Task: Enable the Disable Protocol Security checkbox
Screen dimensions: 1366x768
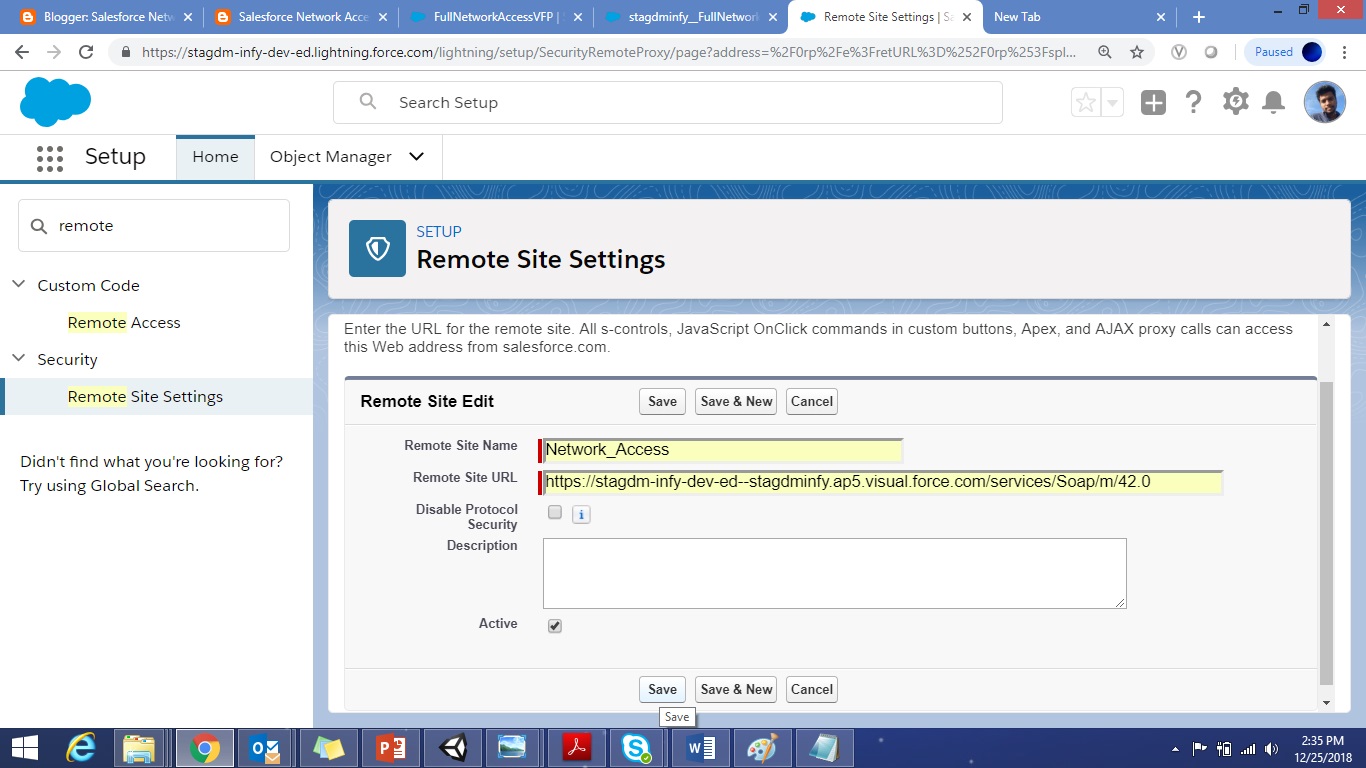Action: (555, 512)
